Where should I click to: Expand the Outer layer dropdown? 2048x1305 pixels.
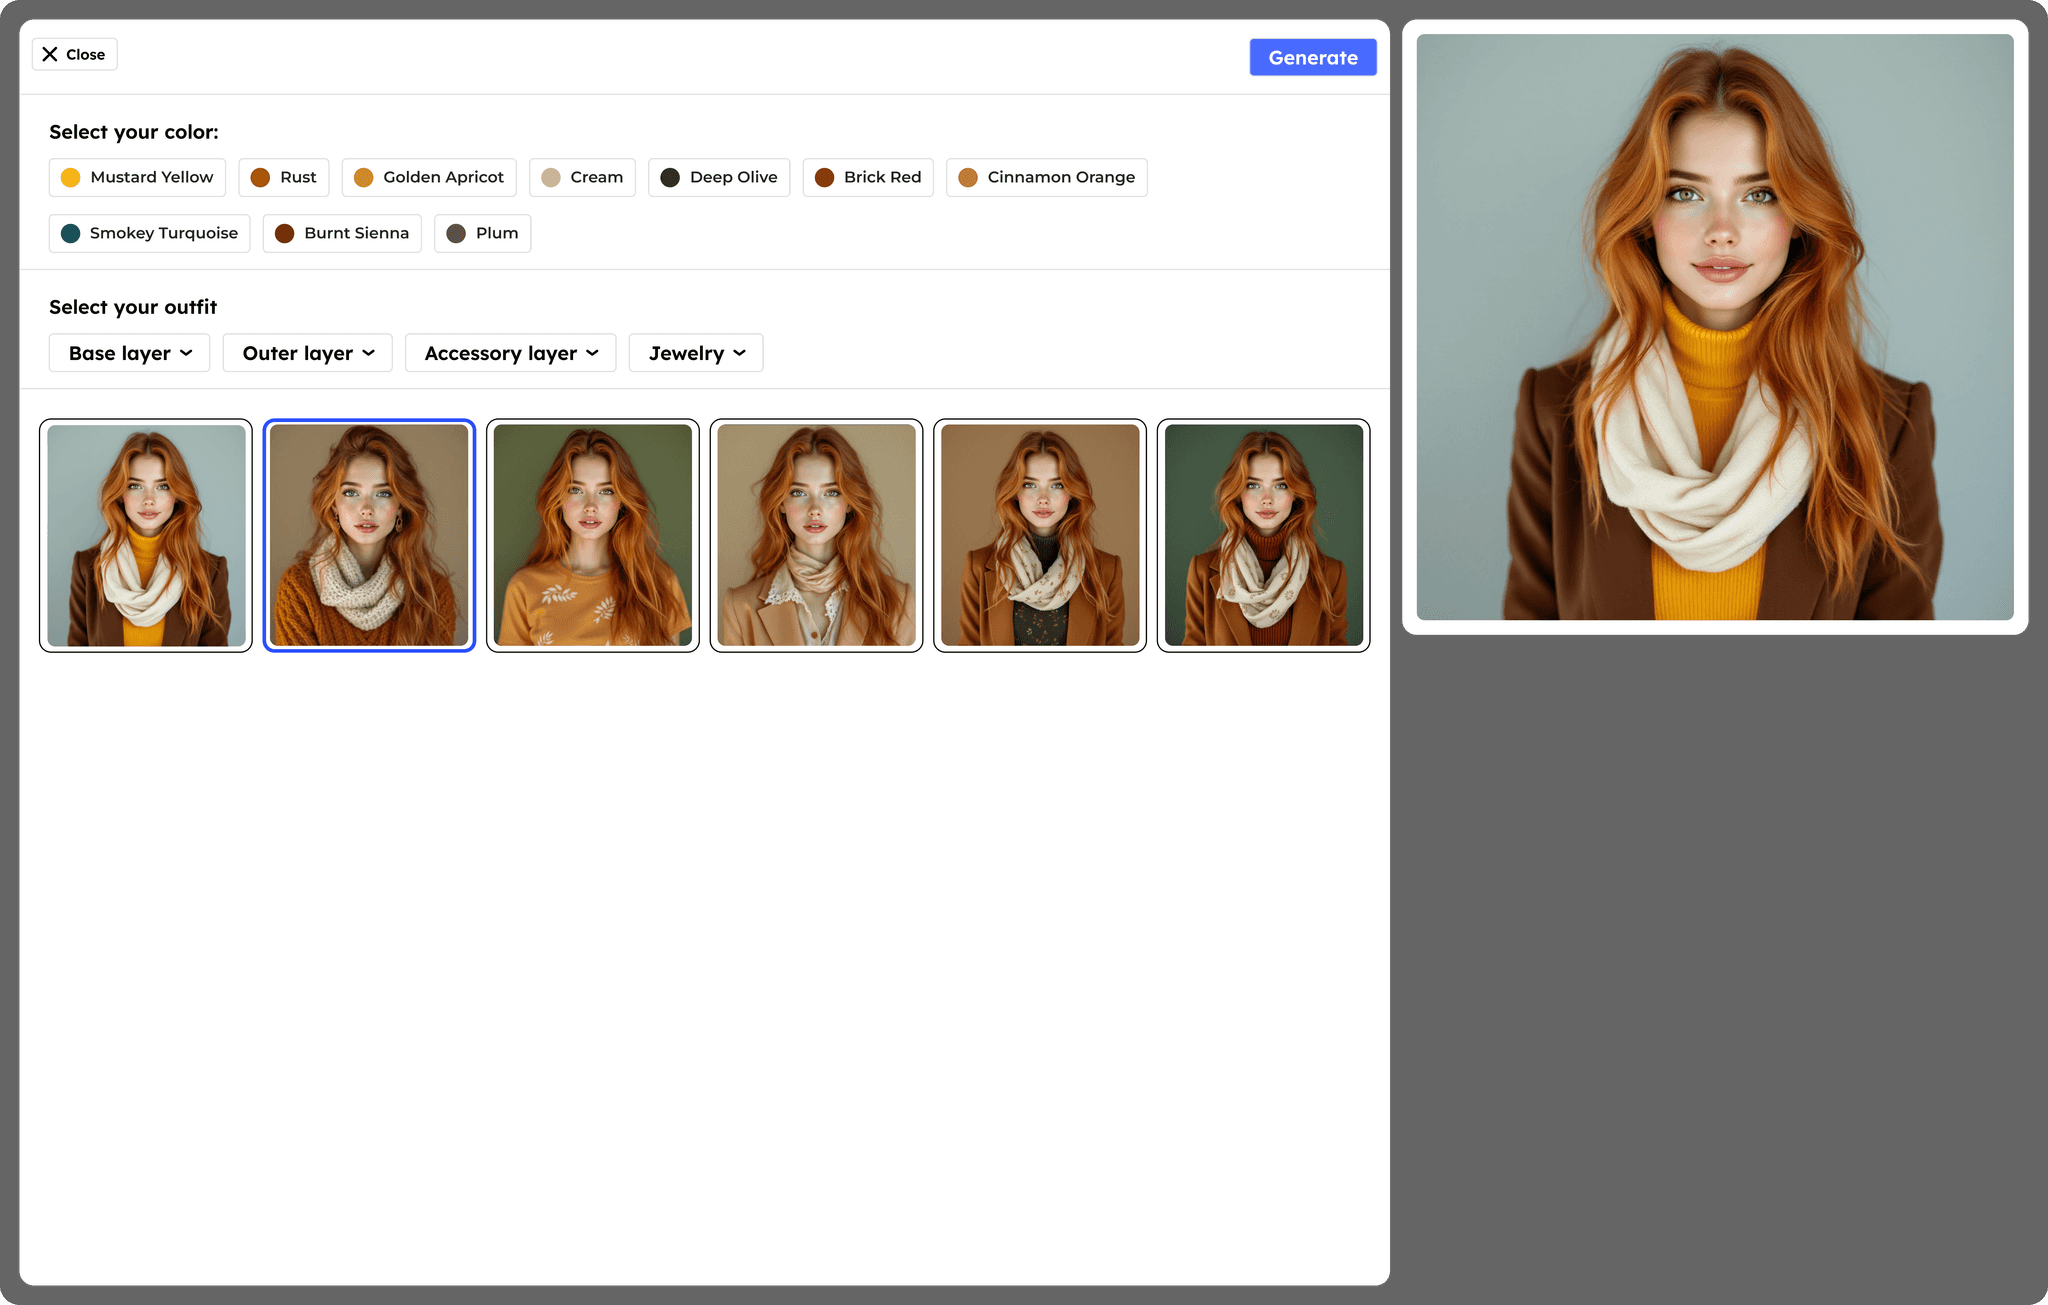(x=307, y=353)
